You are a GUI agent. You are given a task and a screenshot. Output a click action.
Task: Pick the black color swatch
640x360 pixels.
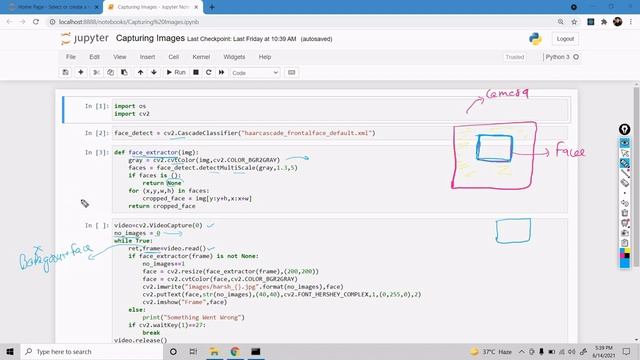pyautogui.click(x=627, y=256)
